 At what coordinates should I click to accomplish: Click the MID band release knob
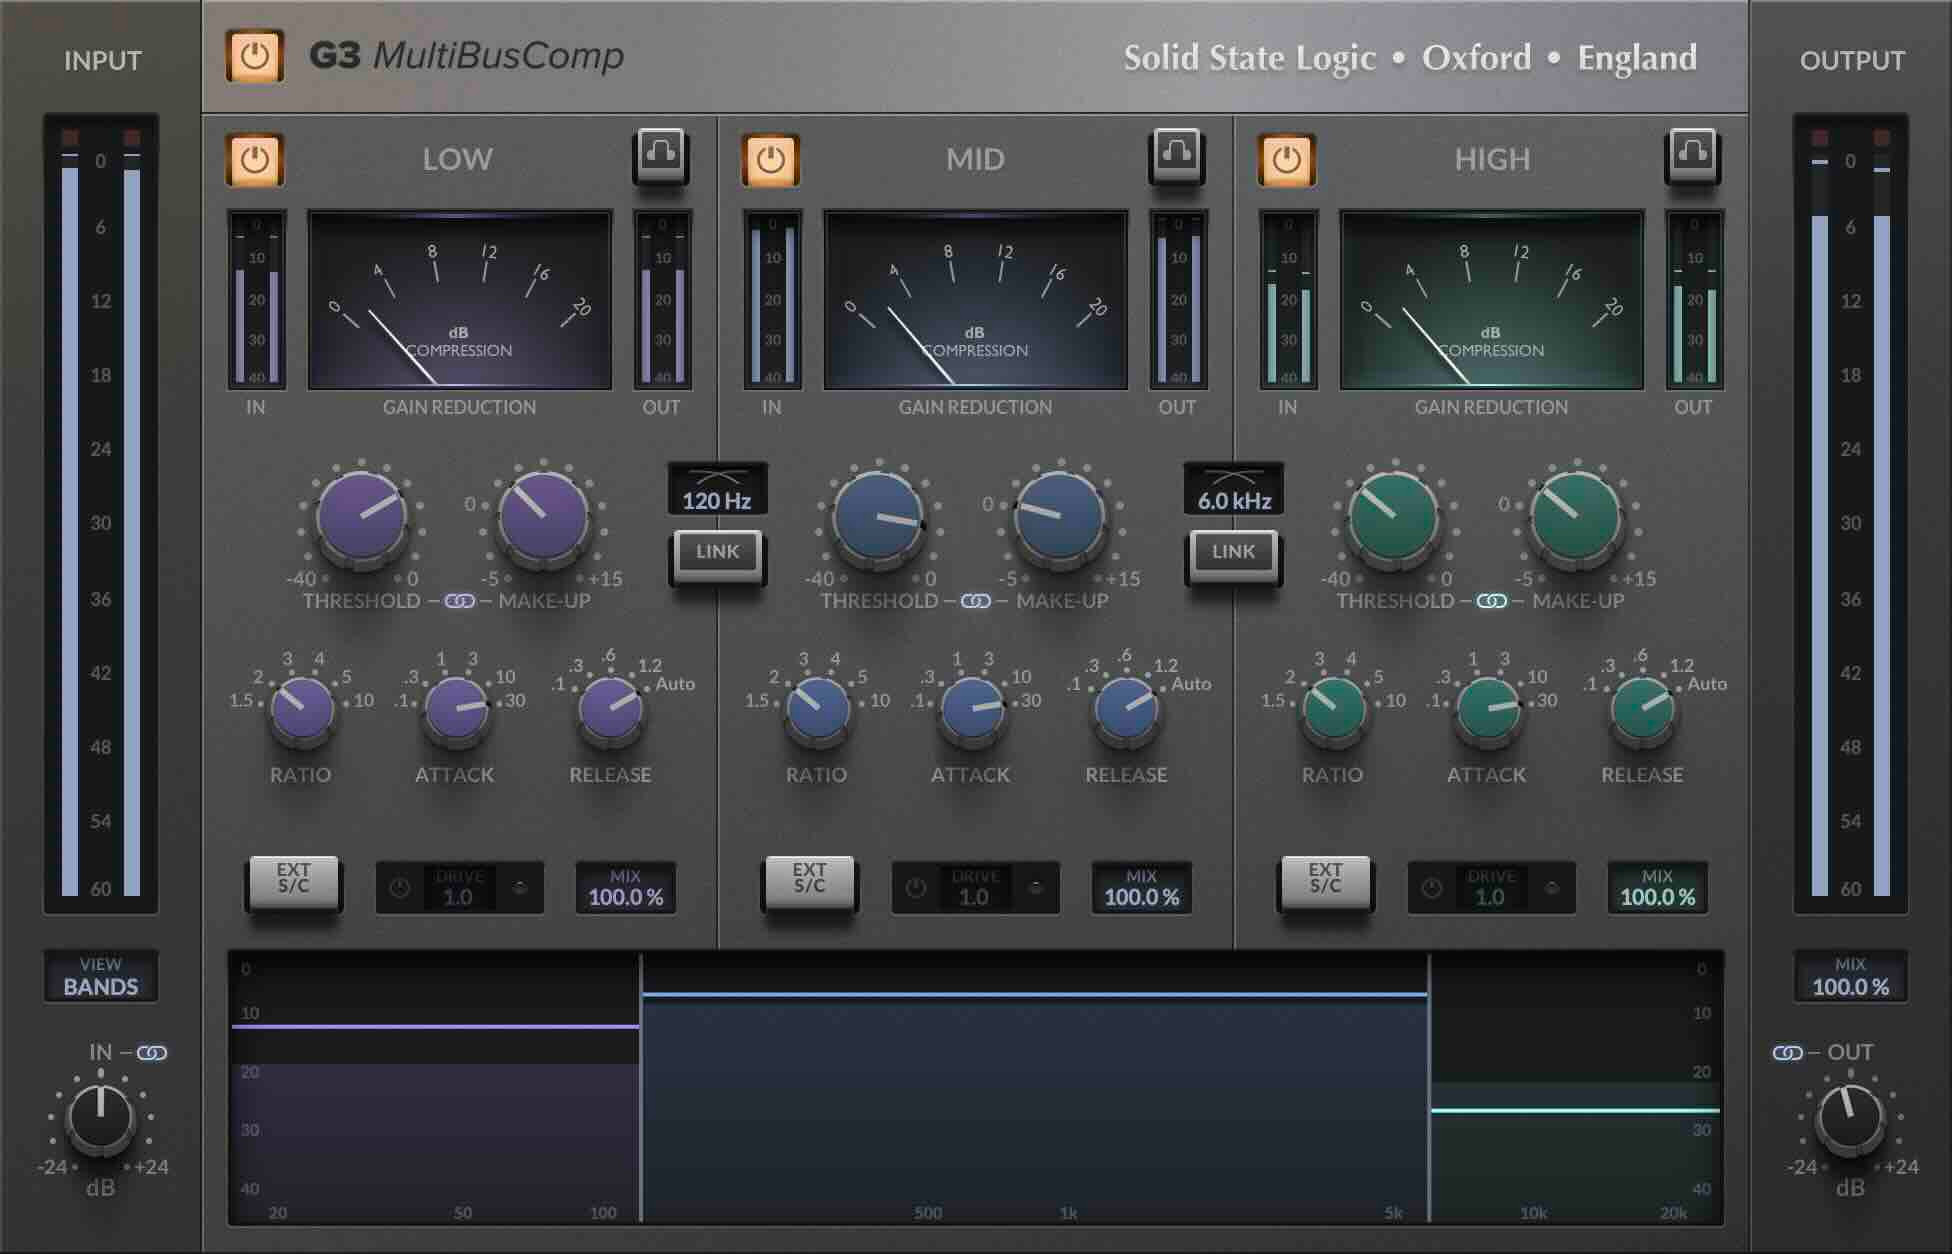[1127, 709]
